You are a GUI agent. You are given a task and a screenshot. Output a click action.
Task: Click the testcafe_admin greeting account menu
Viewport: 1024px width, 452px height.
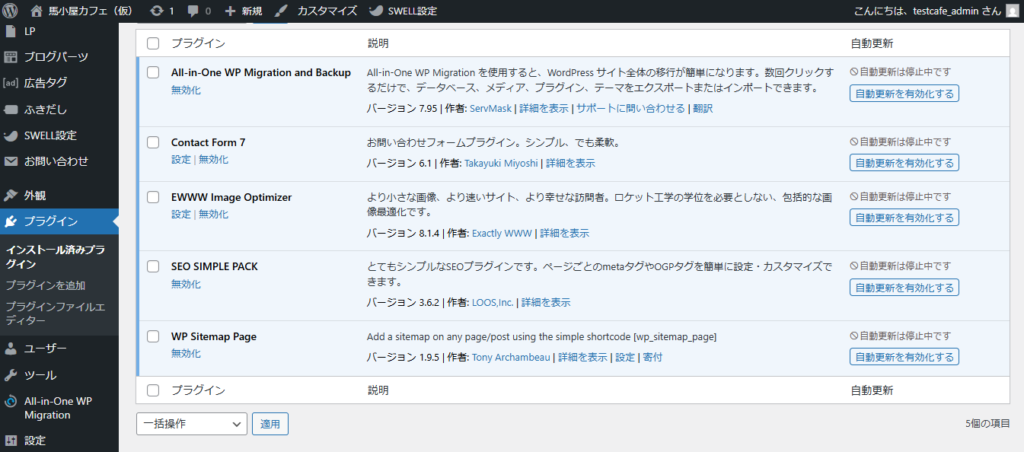936,11
